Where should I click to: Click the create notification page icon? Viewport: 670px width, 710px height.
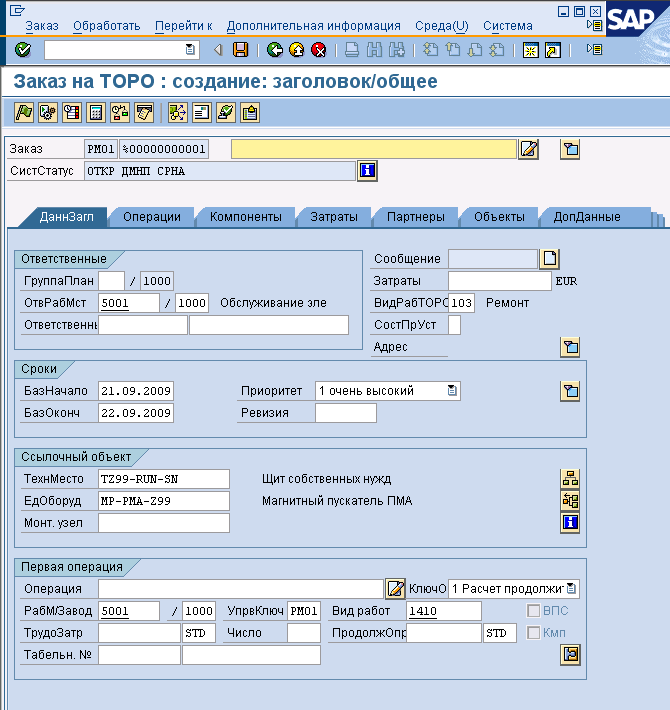pyautogui.click(x=550, y=259)
